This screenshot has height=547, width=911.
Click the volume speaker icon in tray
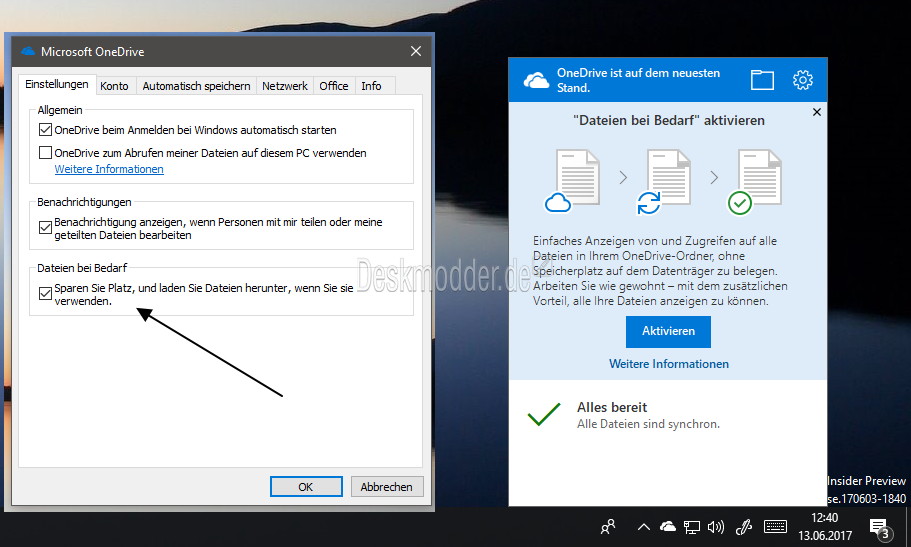click(x=716, y=527)
